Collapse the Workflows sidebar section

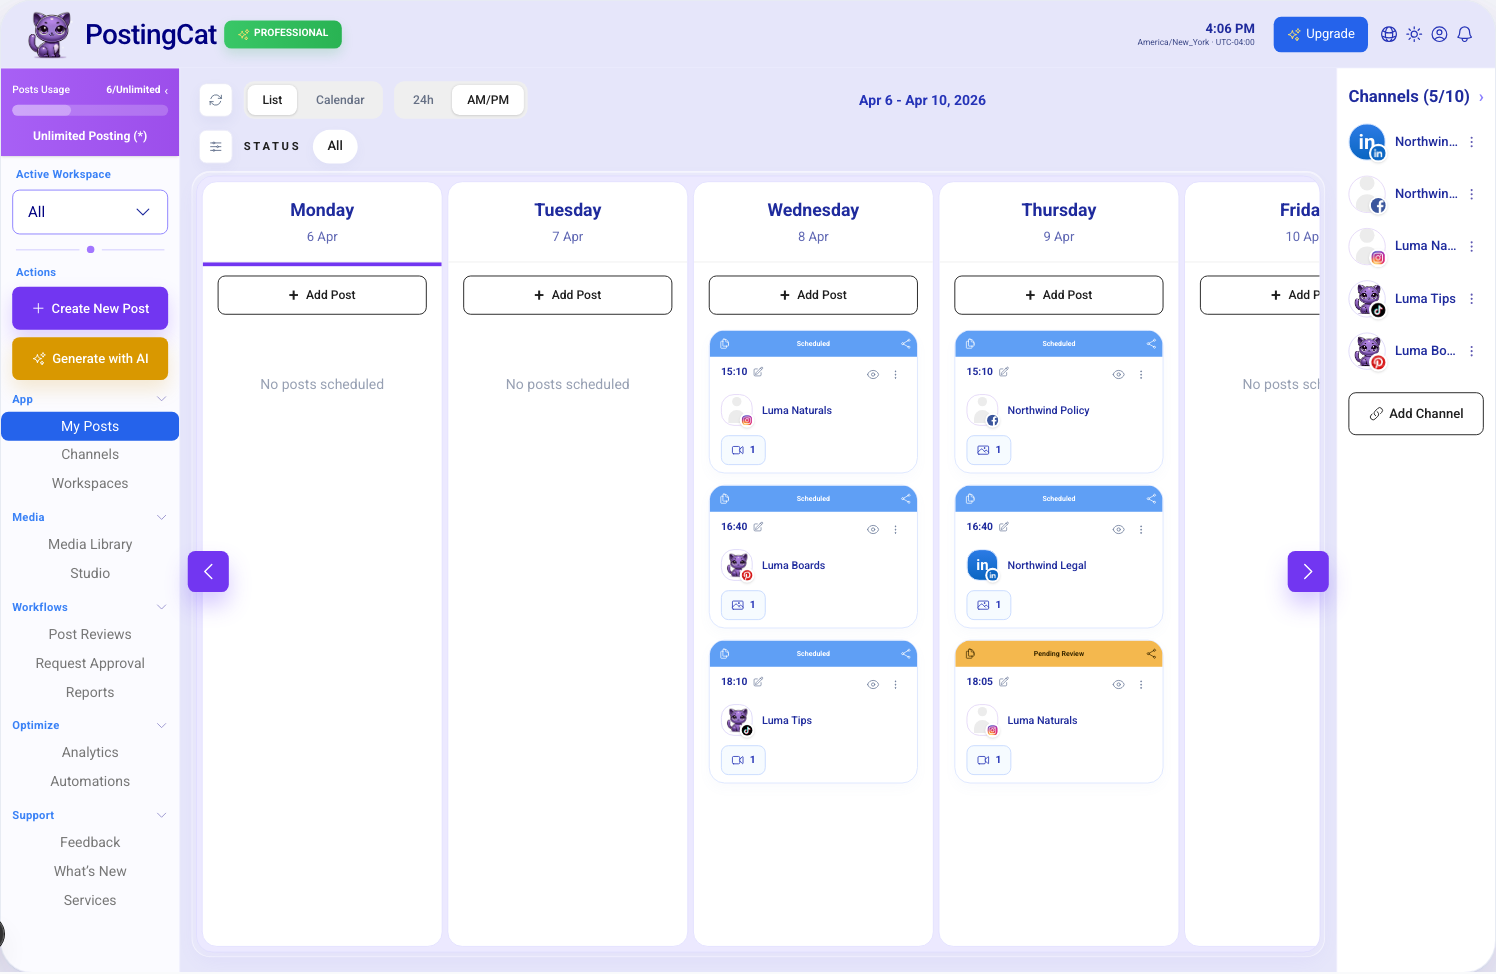click(161, 607)
